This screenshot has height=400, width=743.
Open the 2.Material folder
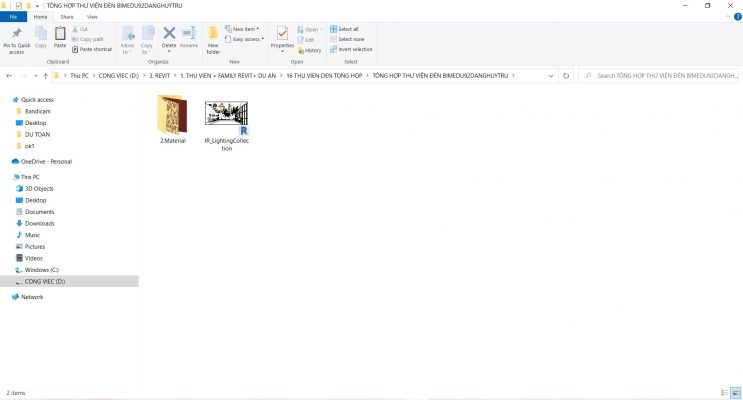click(170, 118)
